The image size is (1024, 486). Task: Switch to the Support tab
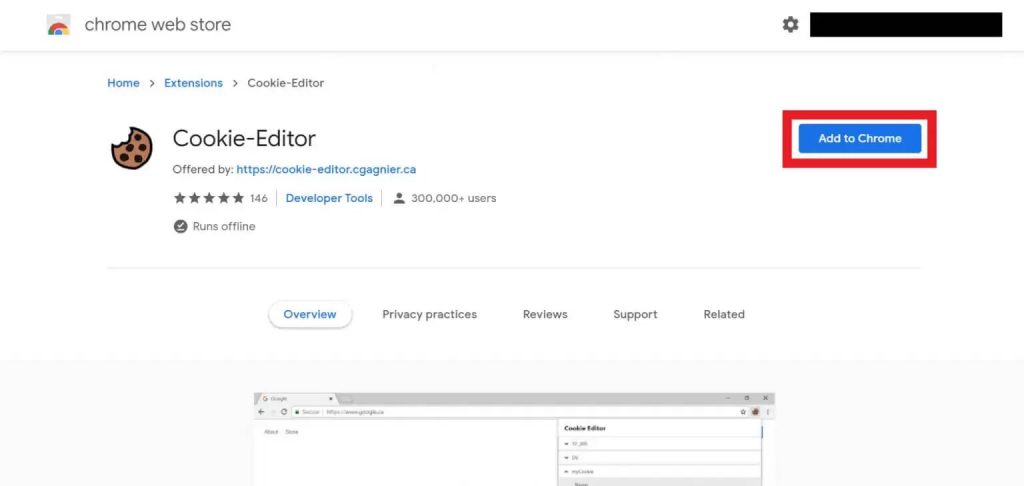pos(635,314)
